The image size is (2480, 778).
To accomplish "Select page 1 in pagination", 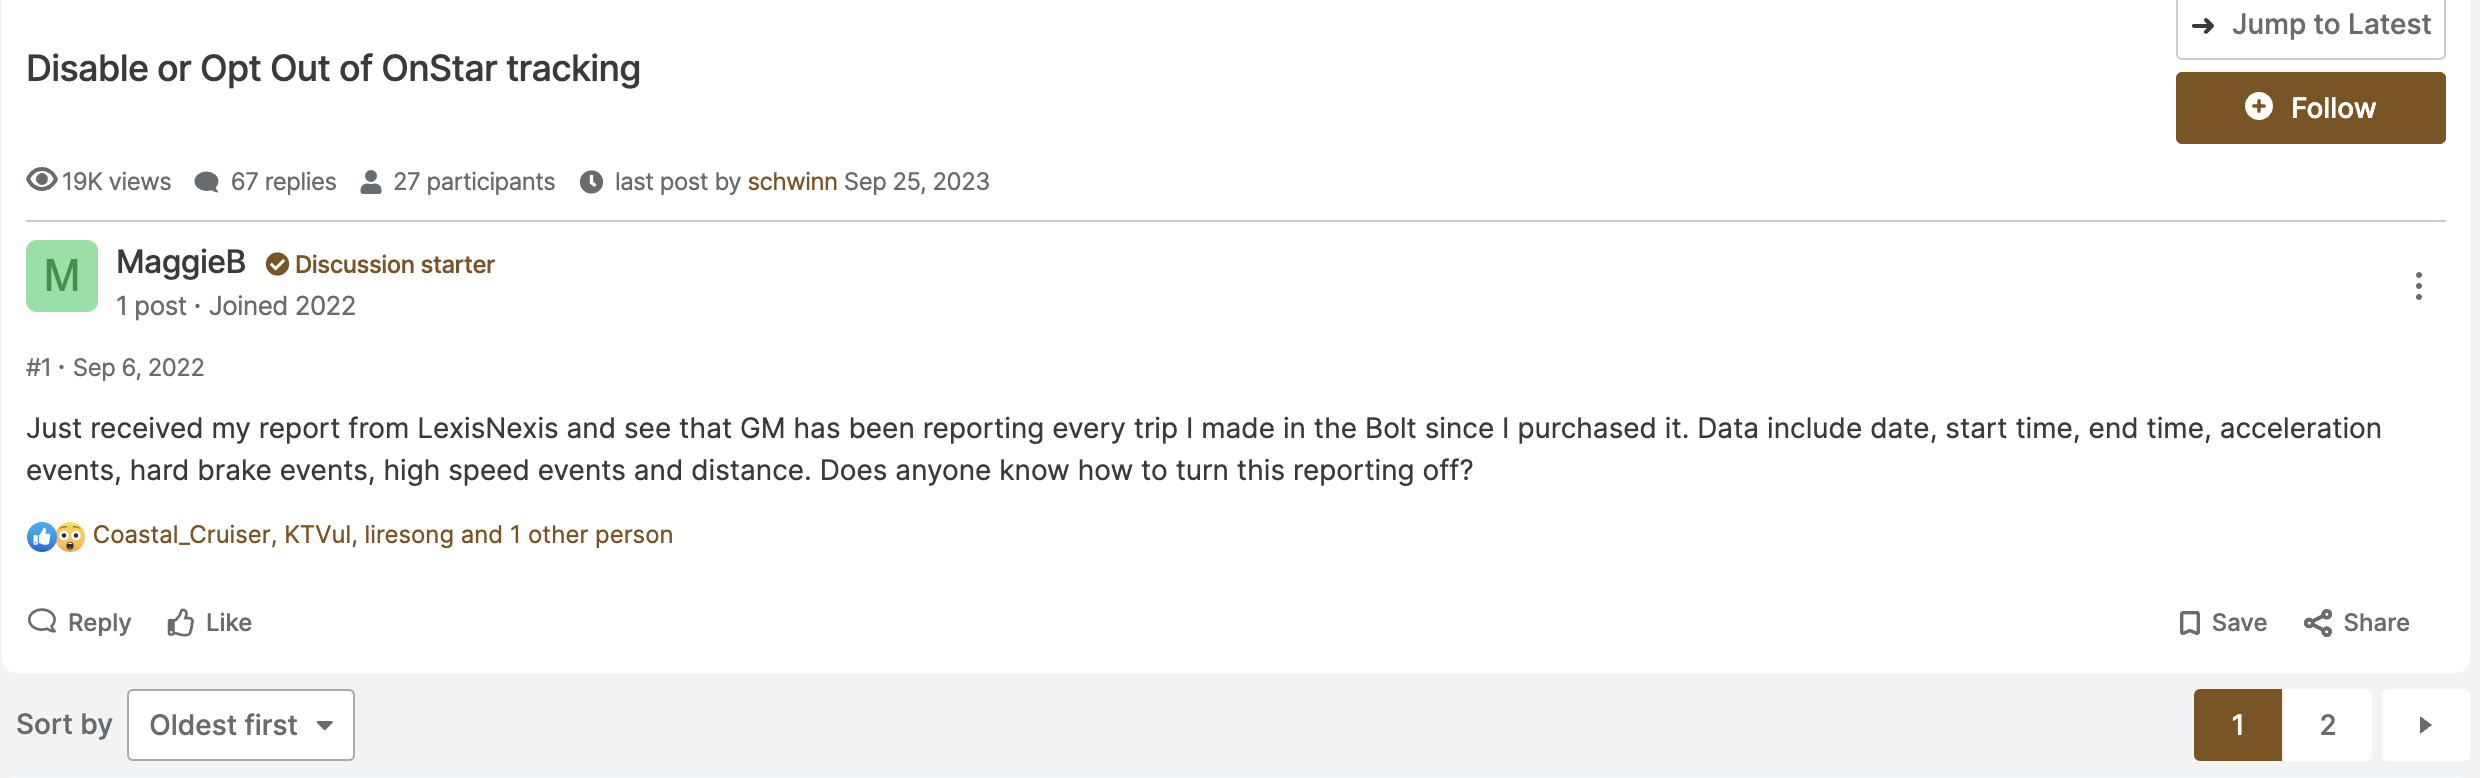I will (x=2238, y=725).
